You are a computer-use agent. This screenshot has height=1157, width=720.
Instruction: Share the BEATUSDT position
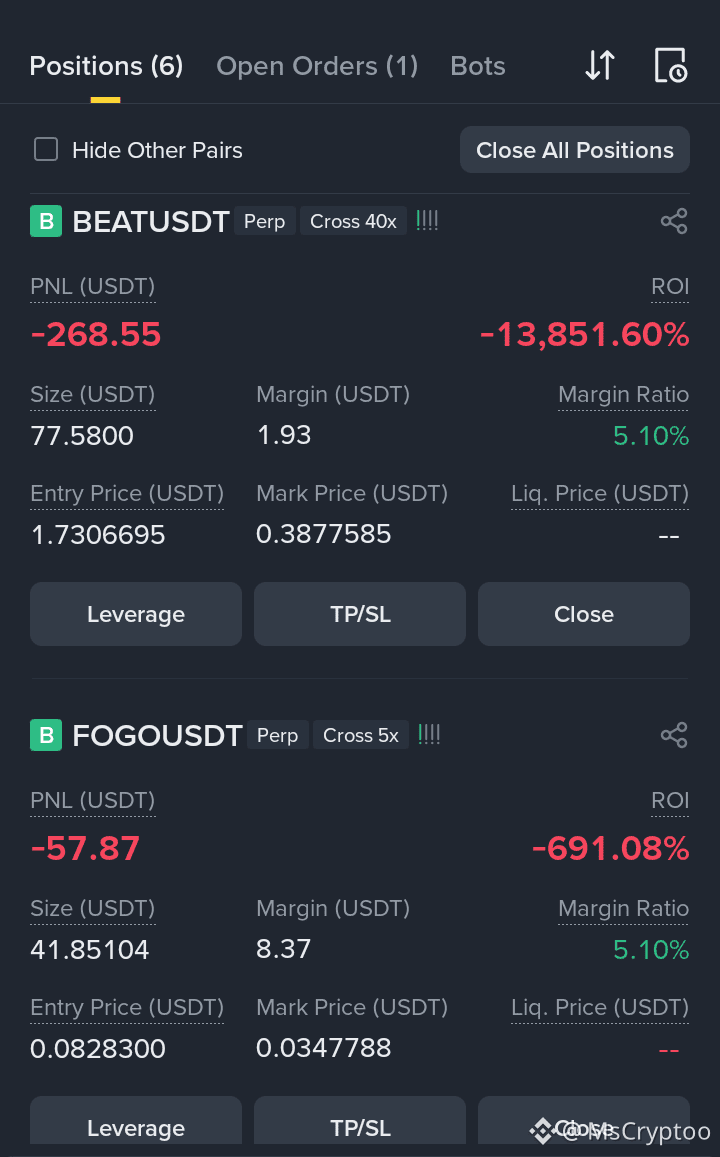[674, 221]
